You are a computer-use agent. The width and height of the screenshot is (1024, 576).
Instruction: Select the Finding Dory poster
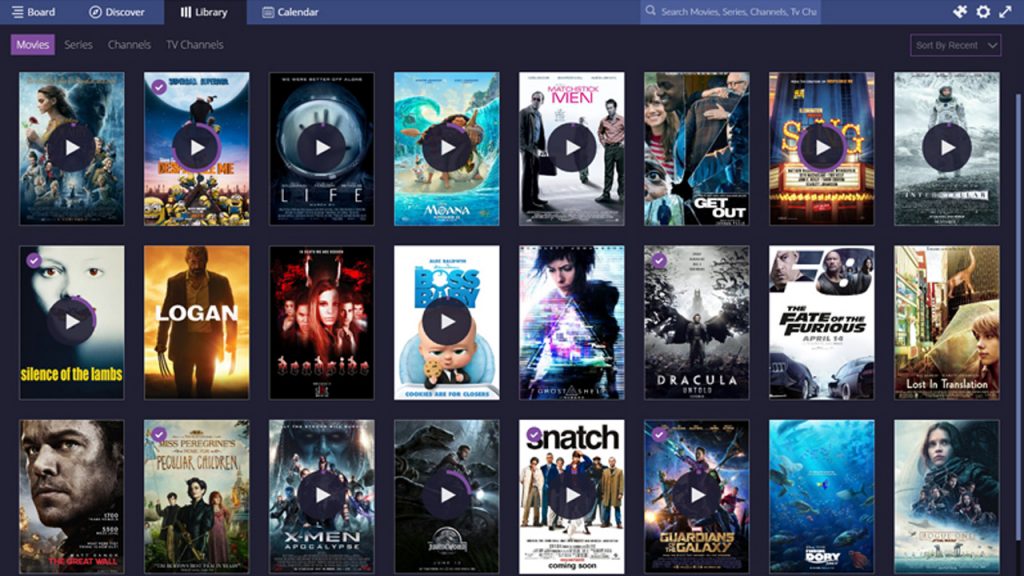click(822, 496)
